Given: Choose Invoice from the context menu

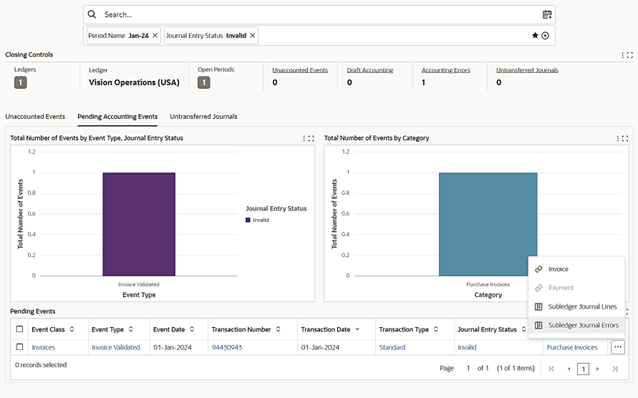Looking at the screenshot, I should [576, 269].
